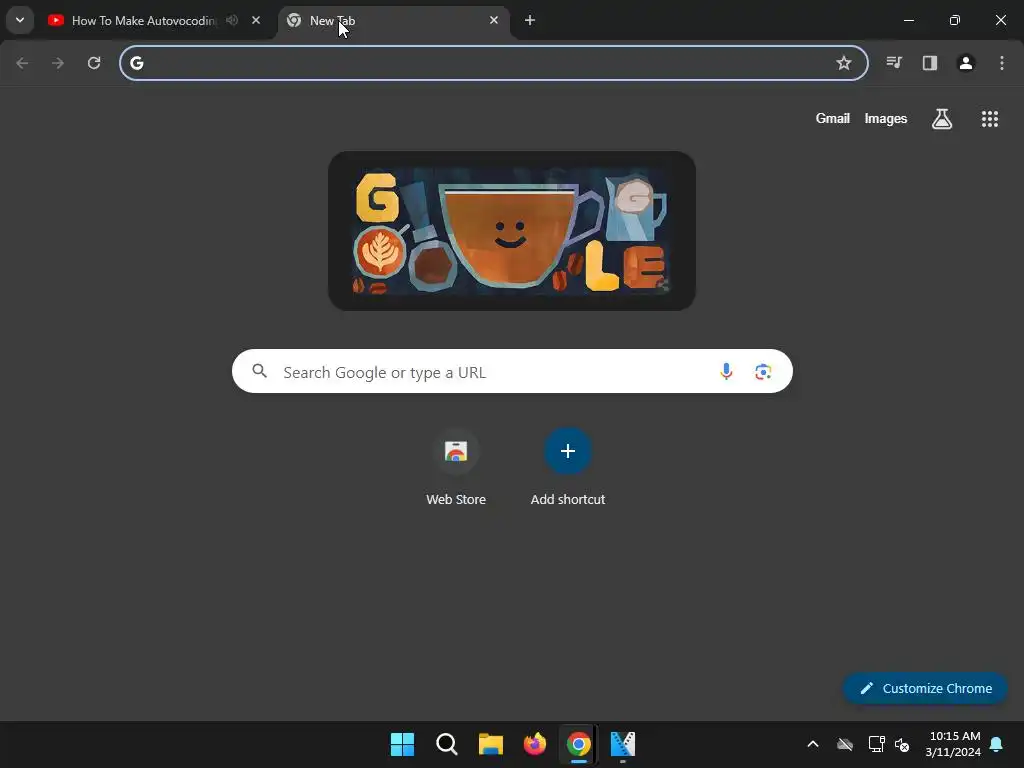Open the Chrome profile avatar menu
Image resolution: width=1024 pixels, height=768 pixels.
coord(966,63)
